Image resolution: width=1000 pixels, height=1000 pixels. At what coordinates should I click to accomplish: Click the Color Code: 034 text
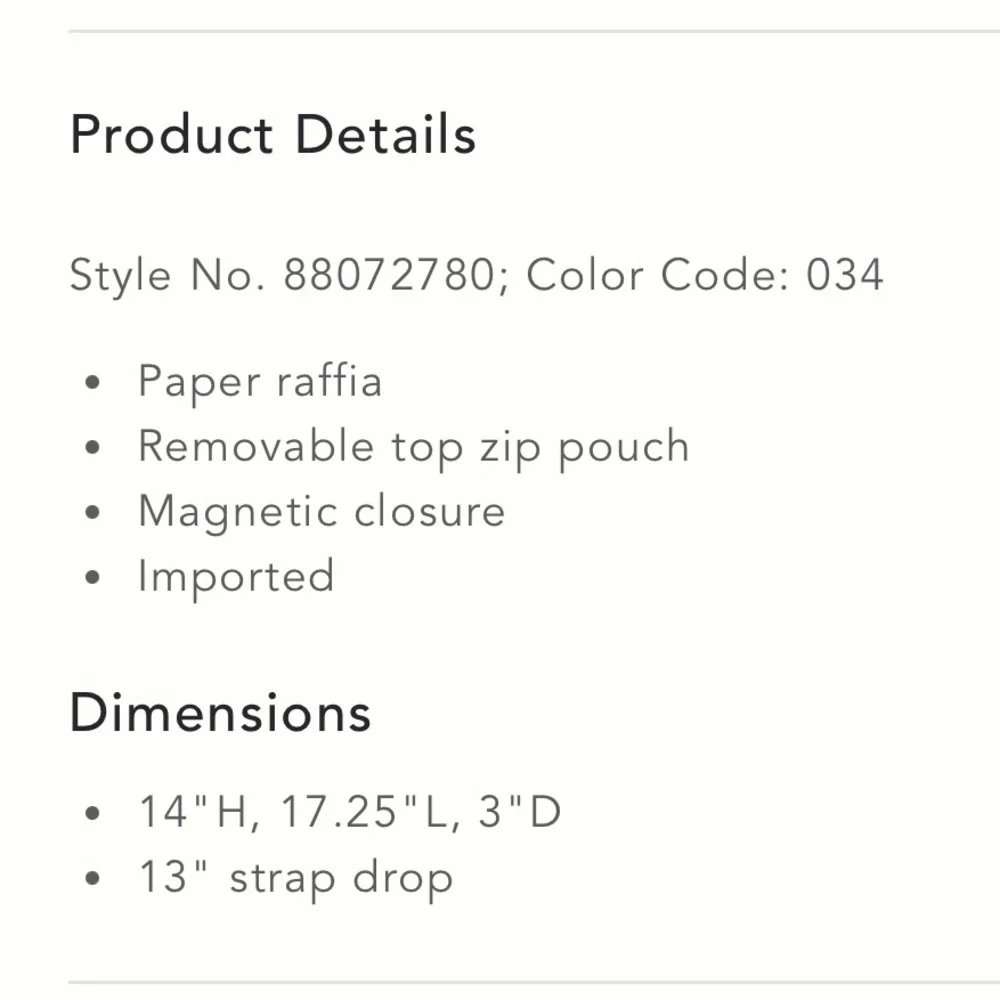(x=705, y=275)
